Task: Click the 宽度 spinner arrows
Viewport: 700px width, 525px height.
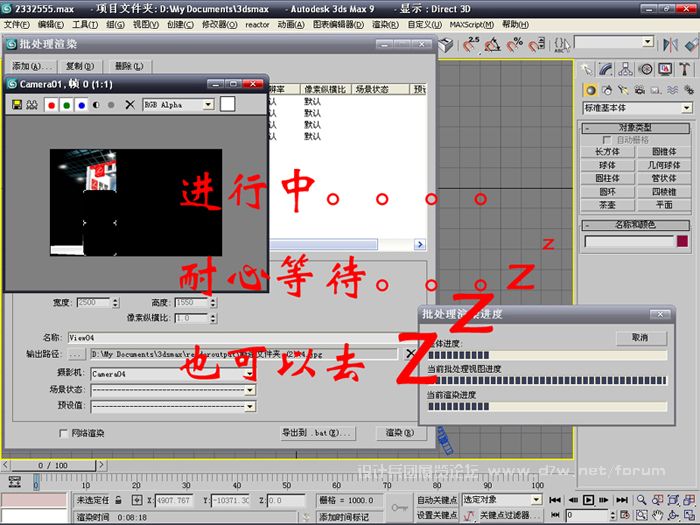Action: click(116, 303)
